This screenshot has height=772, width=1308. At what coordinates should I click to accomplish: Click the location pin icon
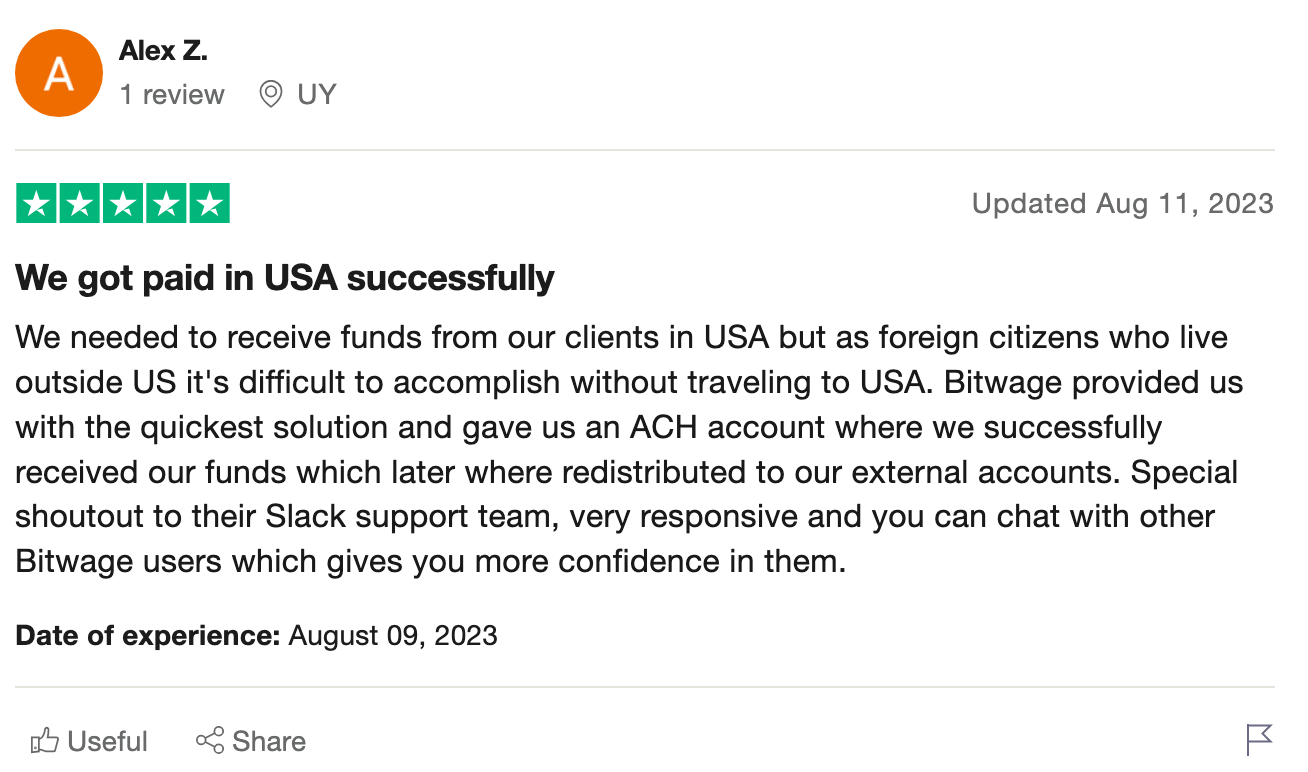click(270, 95)
